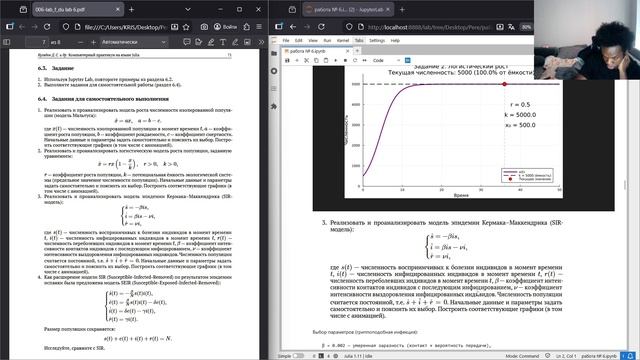Image resolution: width=640 pixels, height=360 pixels.
Task: Save the notebook with toolbar save icon
Action: pos(287,60)
